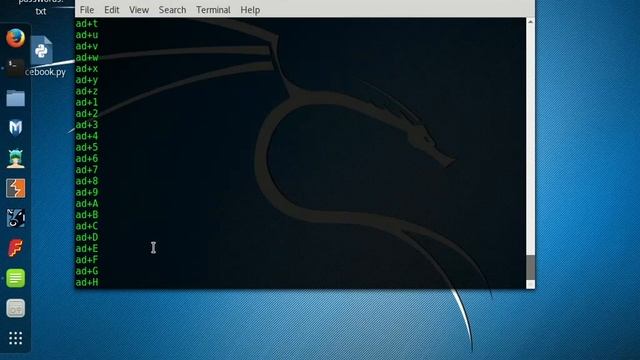Open the Maltego dock icon
The height and width of the screenshot is (360, 640).
click(x=16, y=218)
